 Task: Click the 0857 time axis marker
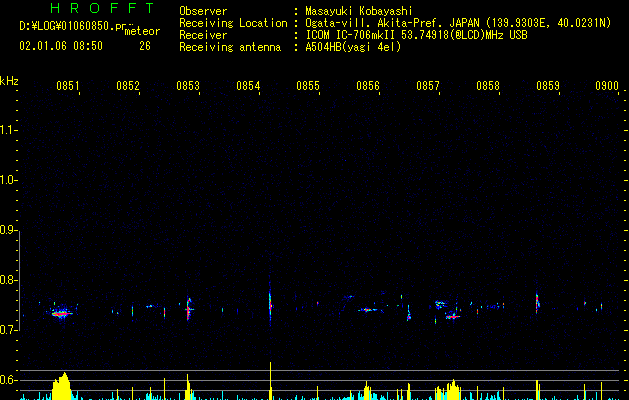point(428,86)
